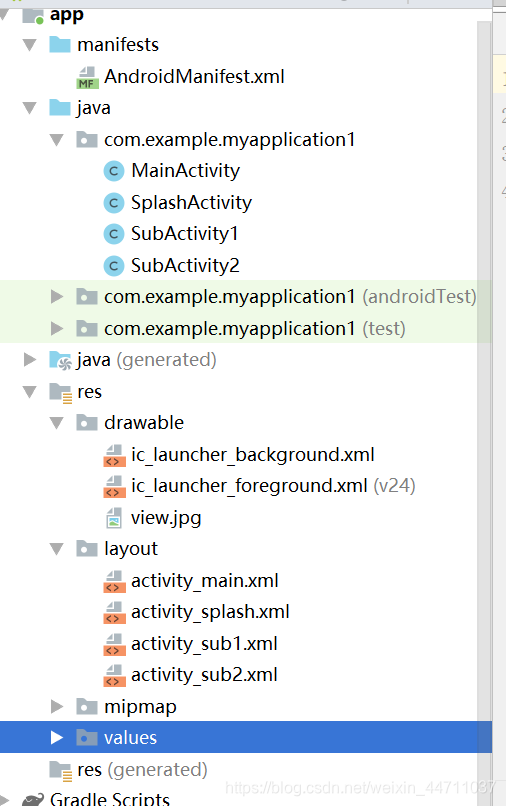
Task: Collapse the layout folder arrow
Action: pos(57,549)
